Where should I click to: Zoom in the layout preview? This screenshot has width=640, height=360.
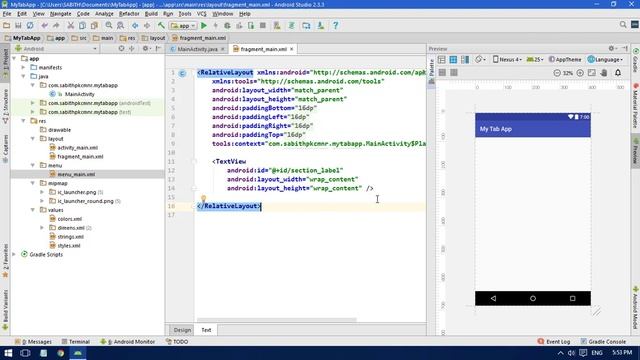[x=580, y=73]
